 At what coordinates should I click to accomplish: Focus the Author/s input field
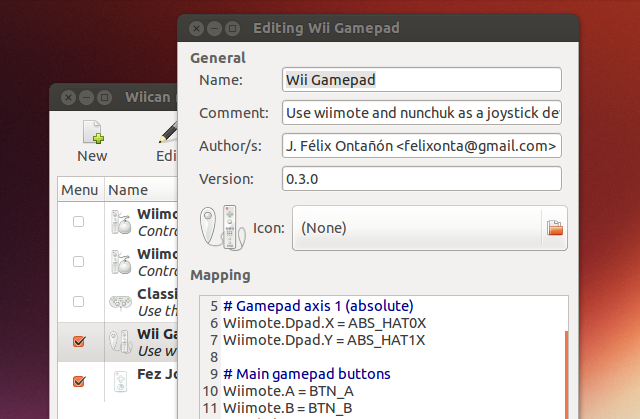pos(422,146)
